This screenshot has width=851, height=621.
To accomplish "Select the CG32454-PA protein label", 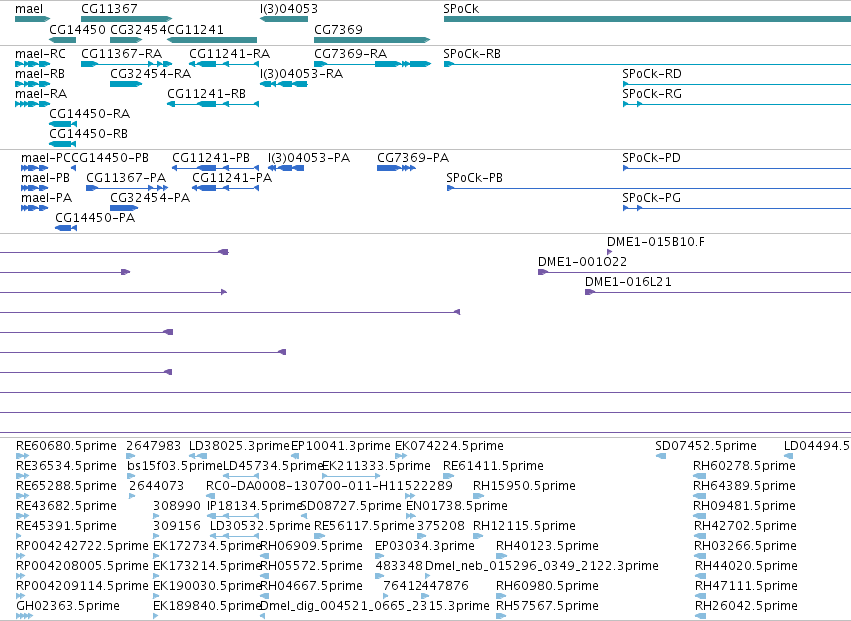I will pyautogui.click(x=150, y=198).
